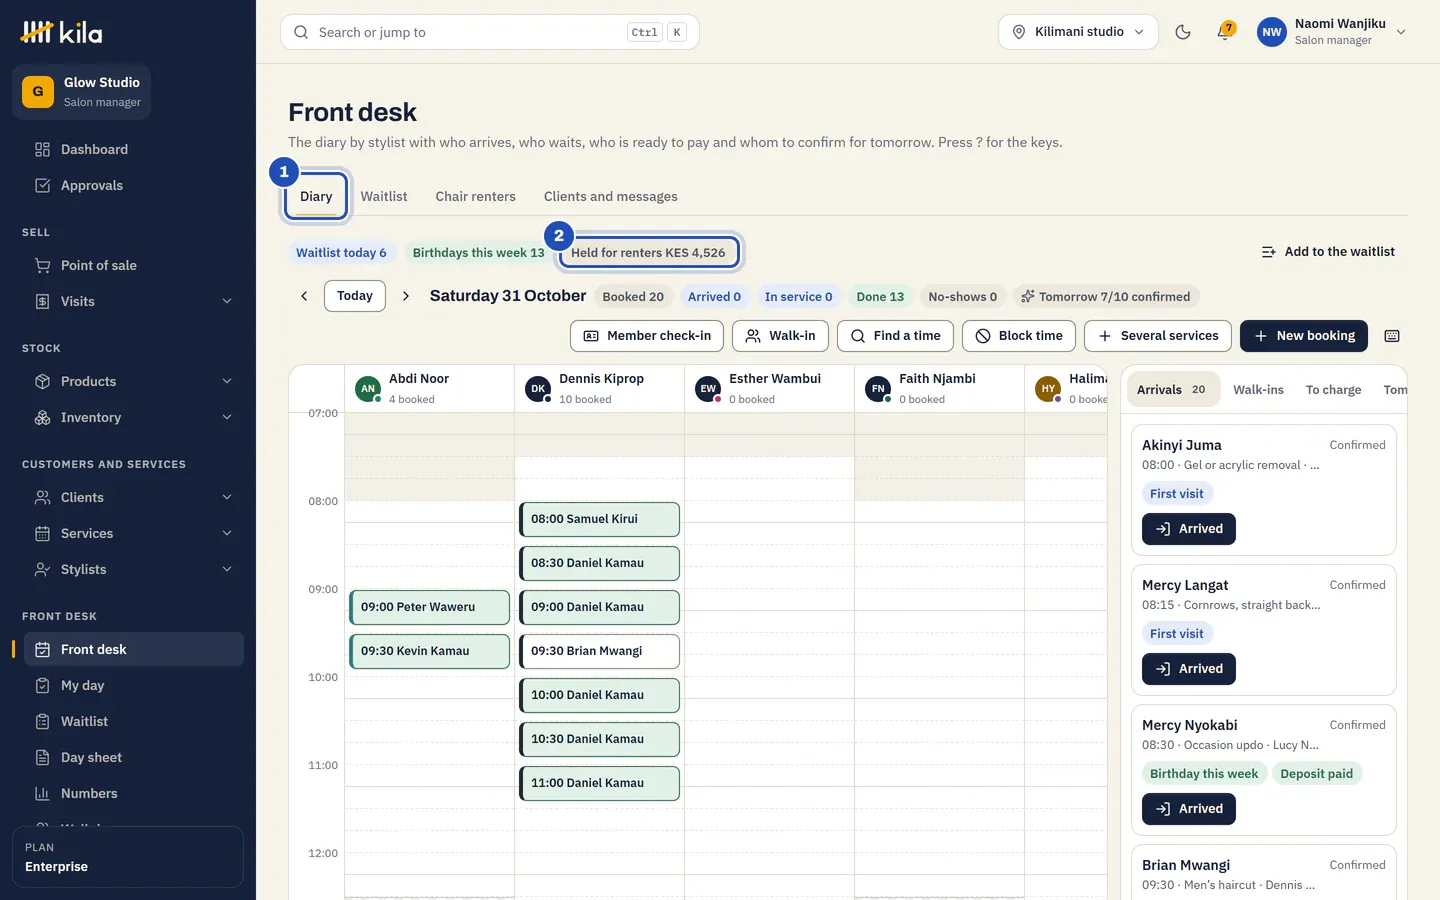Click Abdi Noor stylist avatar
This screenshot has width=1440, height=900.
coord(368,389)
